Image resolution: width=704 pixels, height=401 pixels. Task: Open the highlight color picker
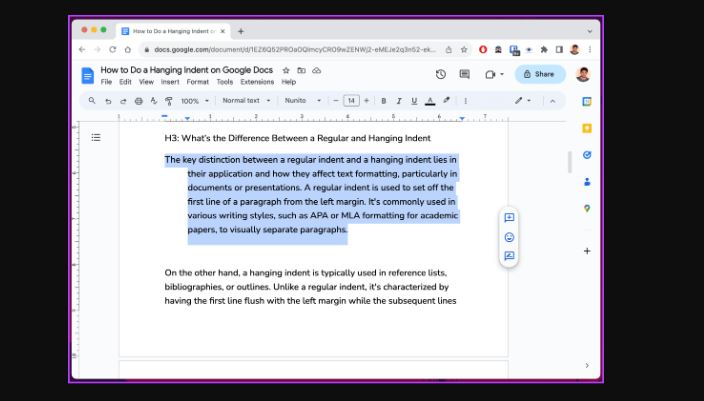point(446,101)
